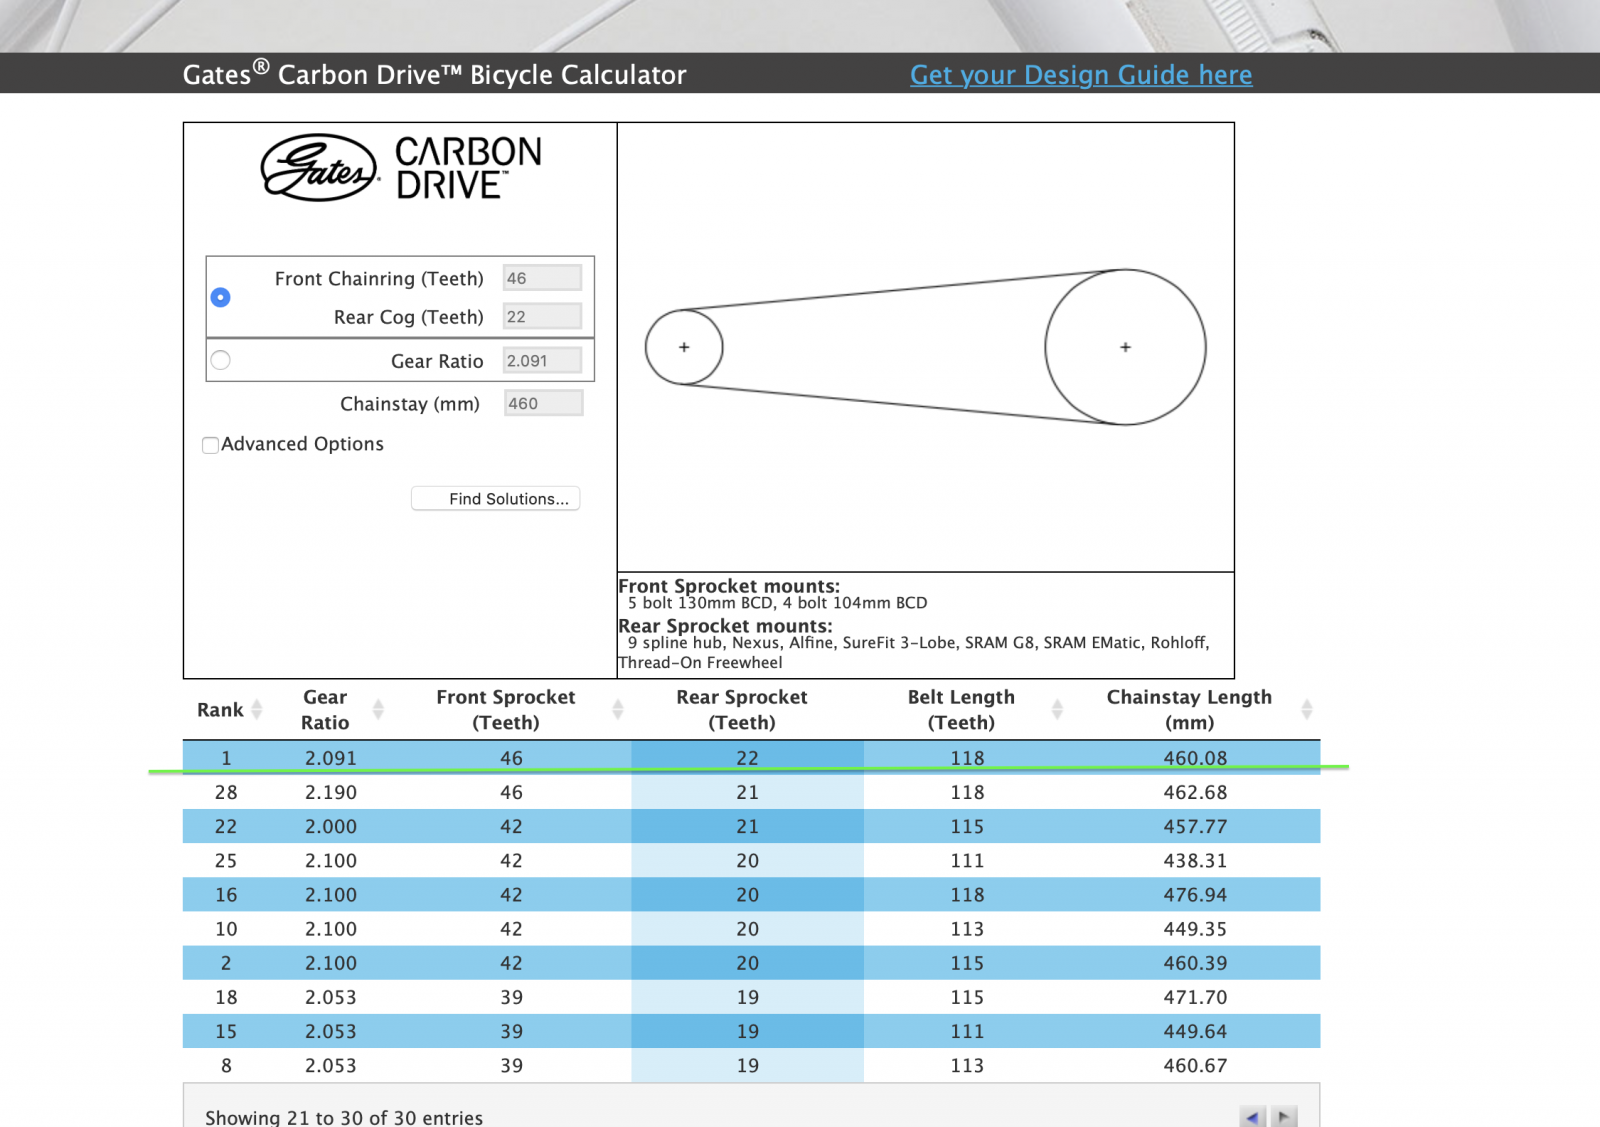Sort table by Gear Ratio arrows
This screenshot has height=1127, width=1600.
tap(378, 709)
